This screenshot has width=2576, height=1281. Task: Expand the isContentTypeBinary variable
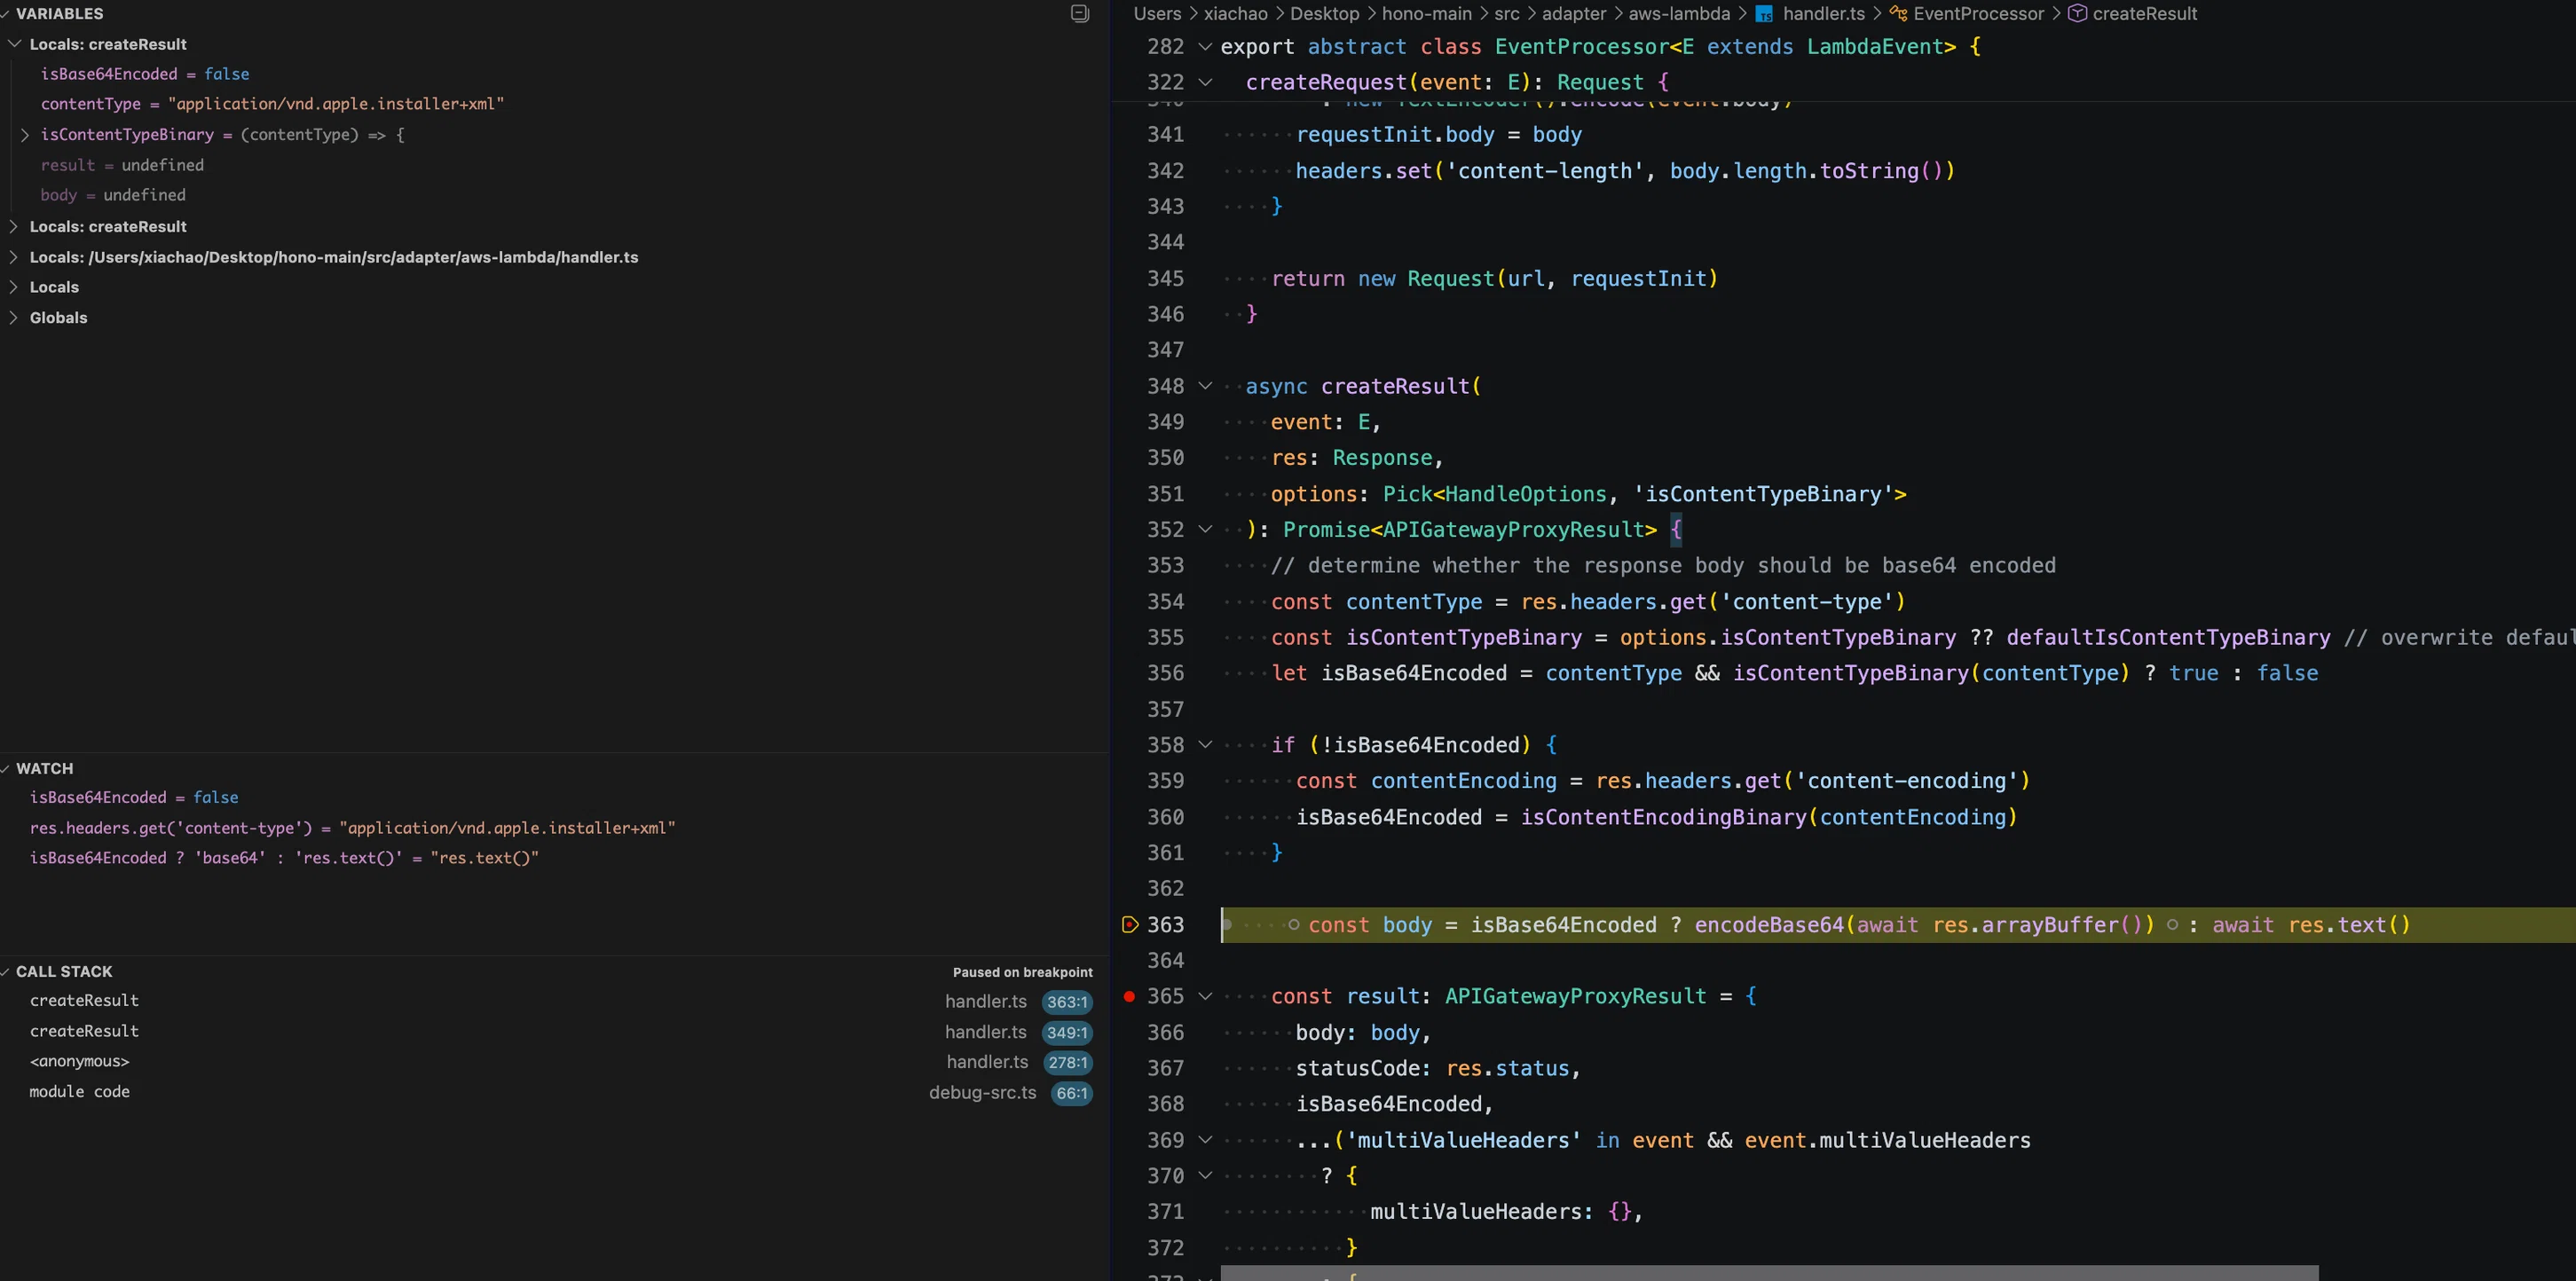pos(25,134)
